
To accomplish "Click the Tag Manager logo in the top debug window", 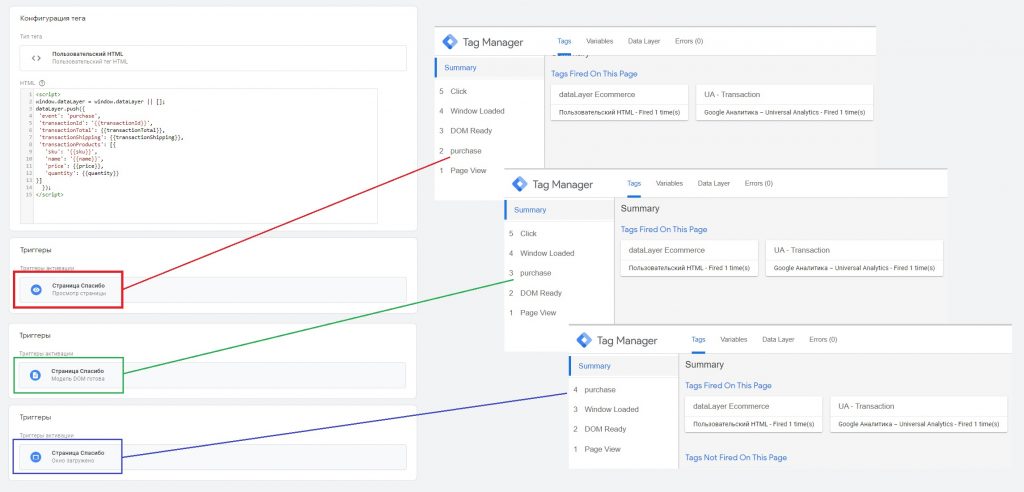I will [x=450, y=42].
